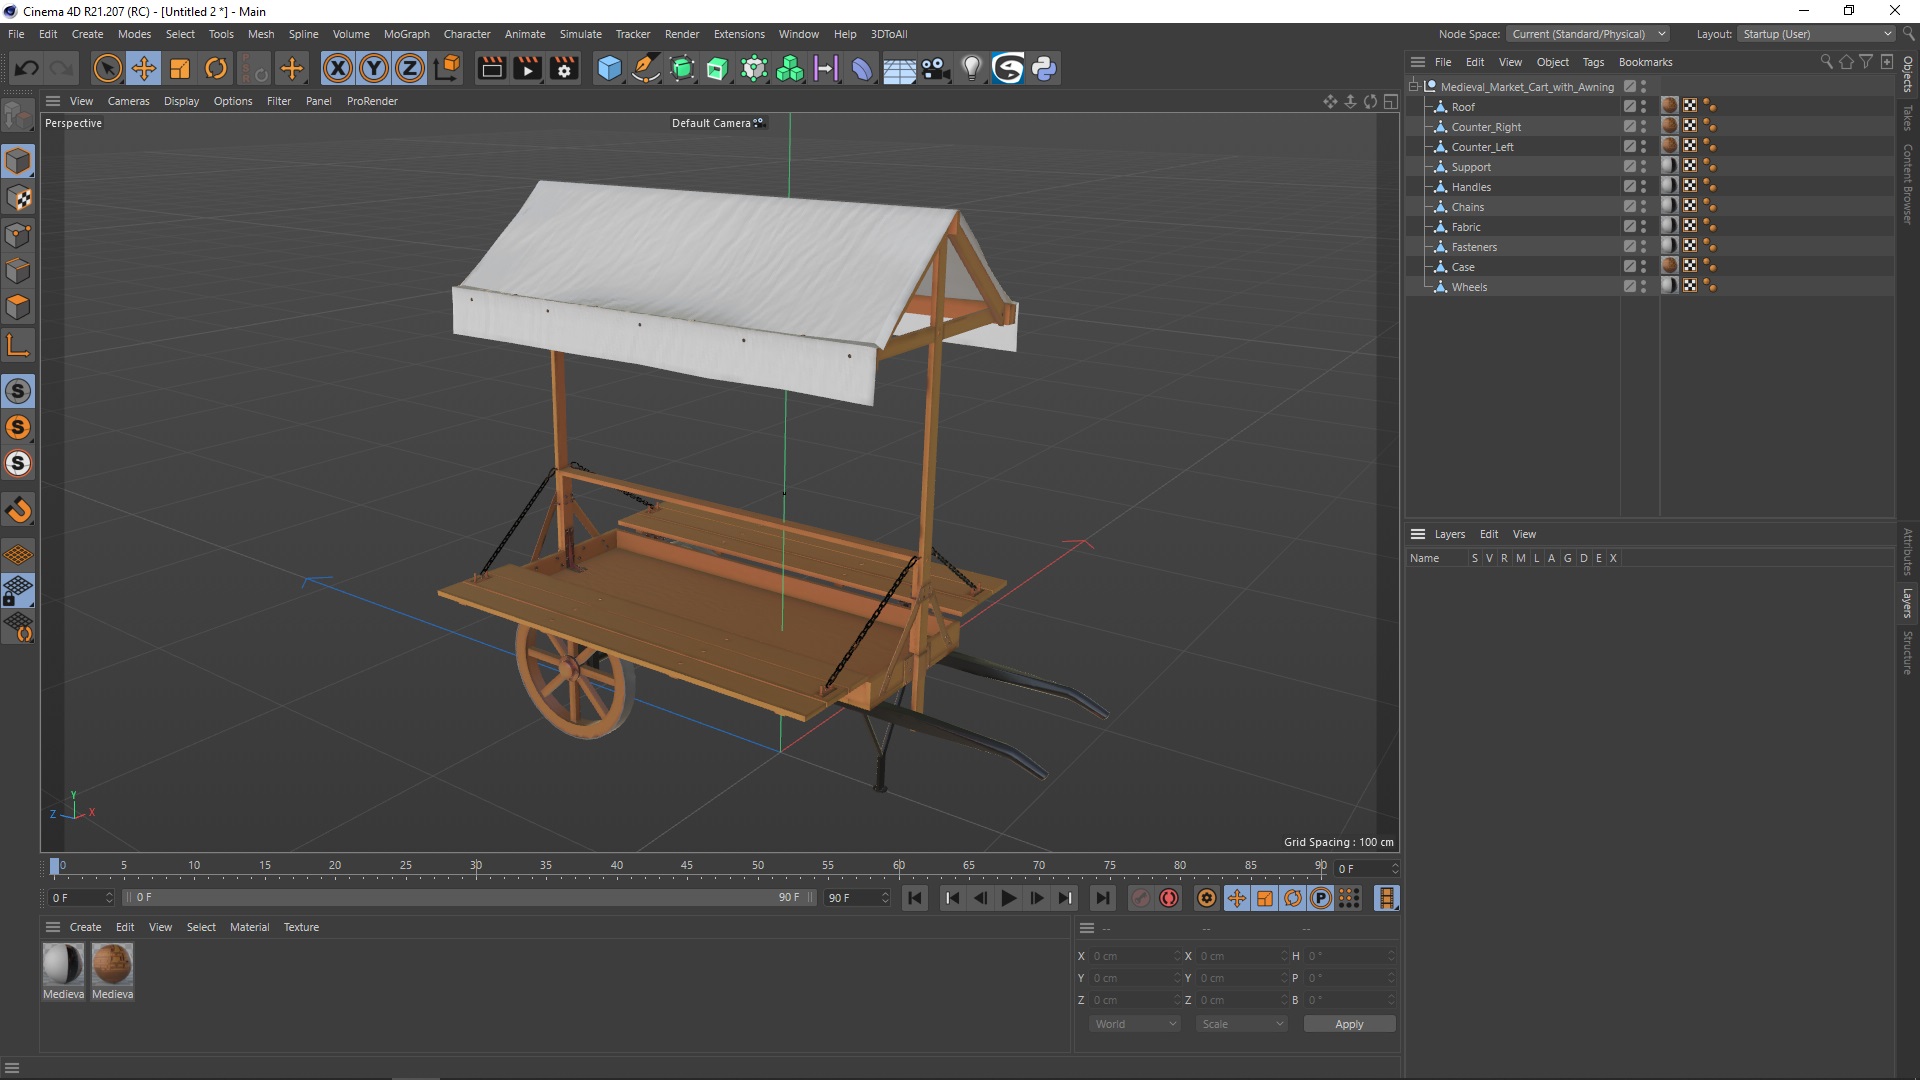Switch to Content Browser tab

[x=1908, y=183]
